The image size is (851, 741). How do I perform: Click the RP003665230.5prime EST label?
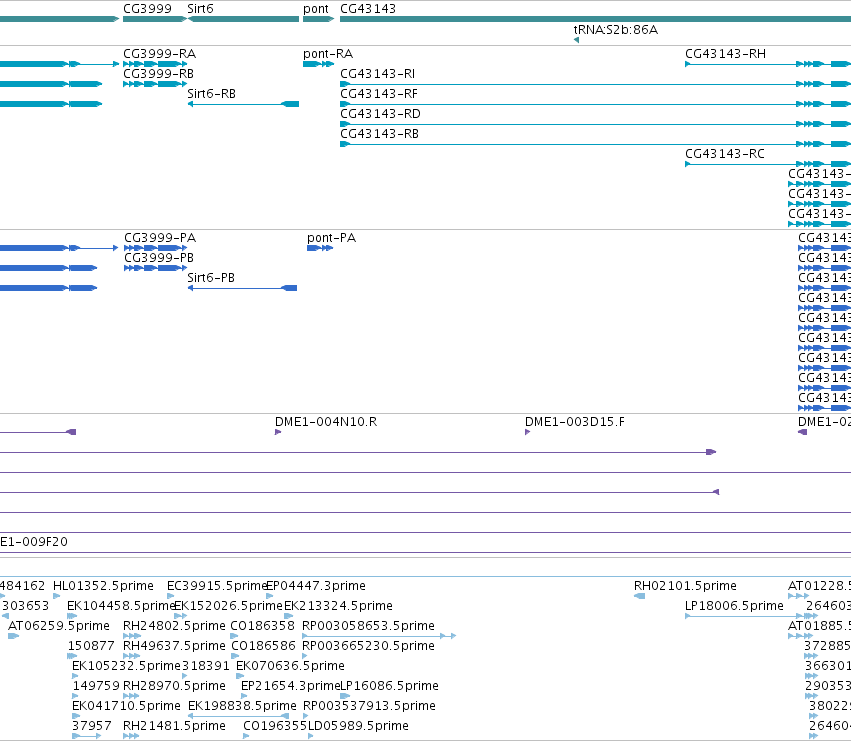[x=369, y=646]
